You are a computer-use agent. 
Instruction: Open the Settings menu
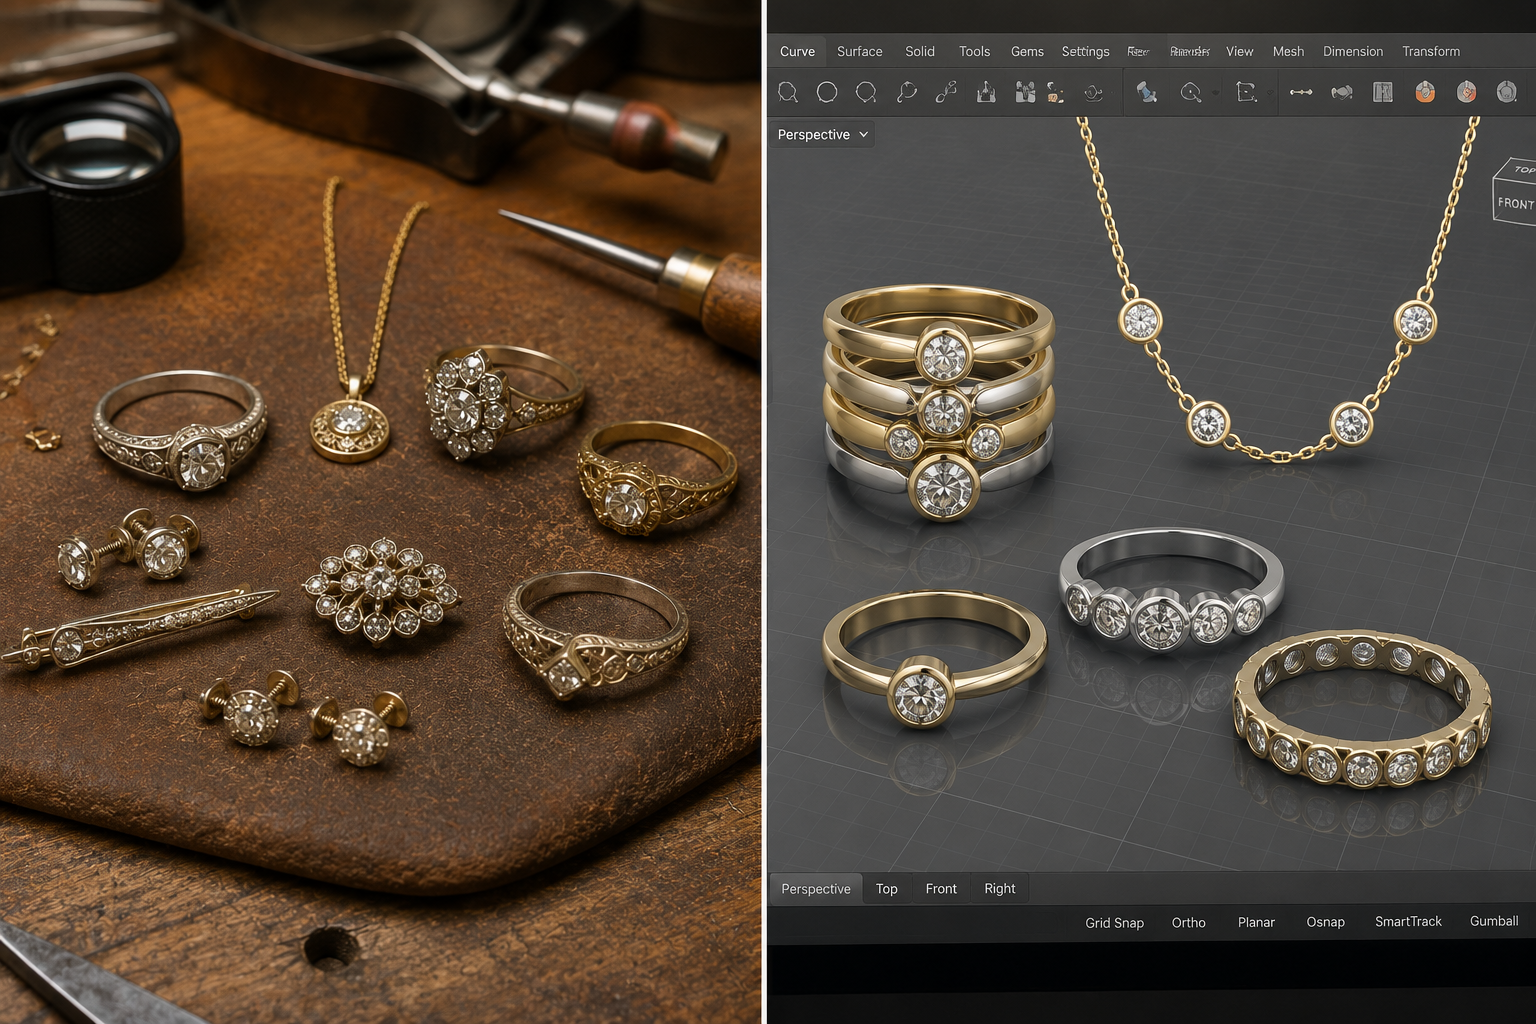1085,51
